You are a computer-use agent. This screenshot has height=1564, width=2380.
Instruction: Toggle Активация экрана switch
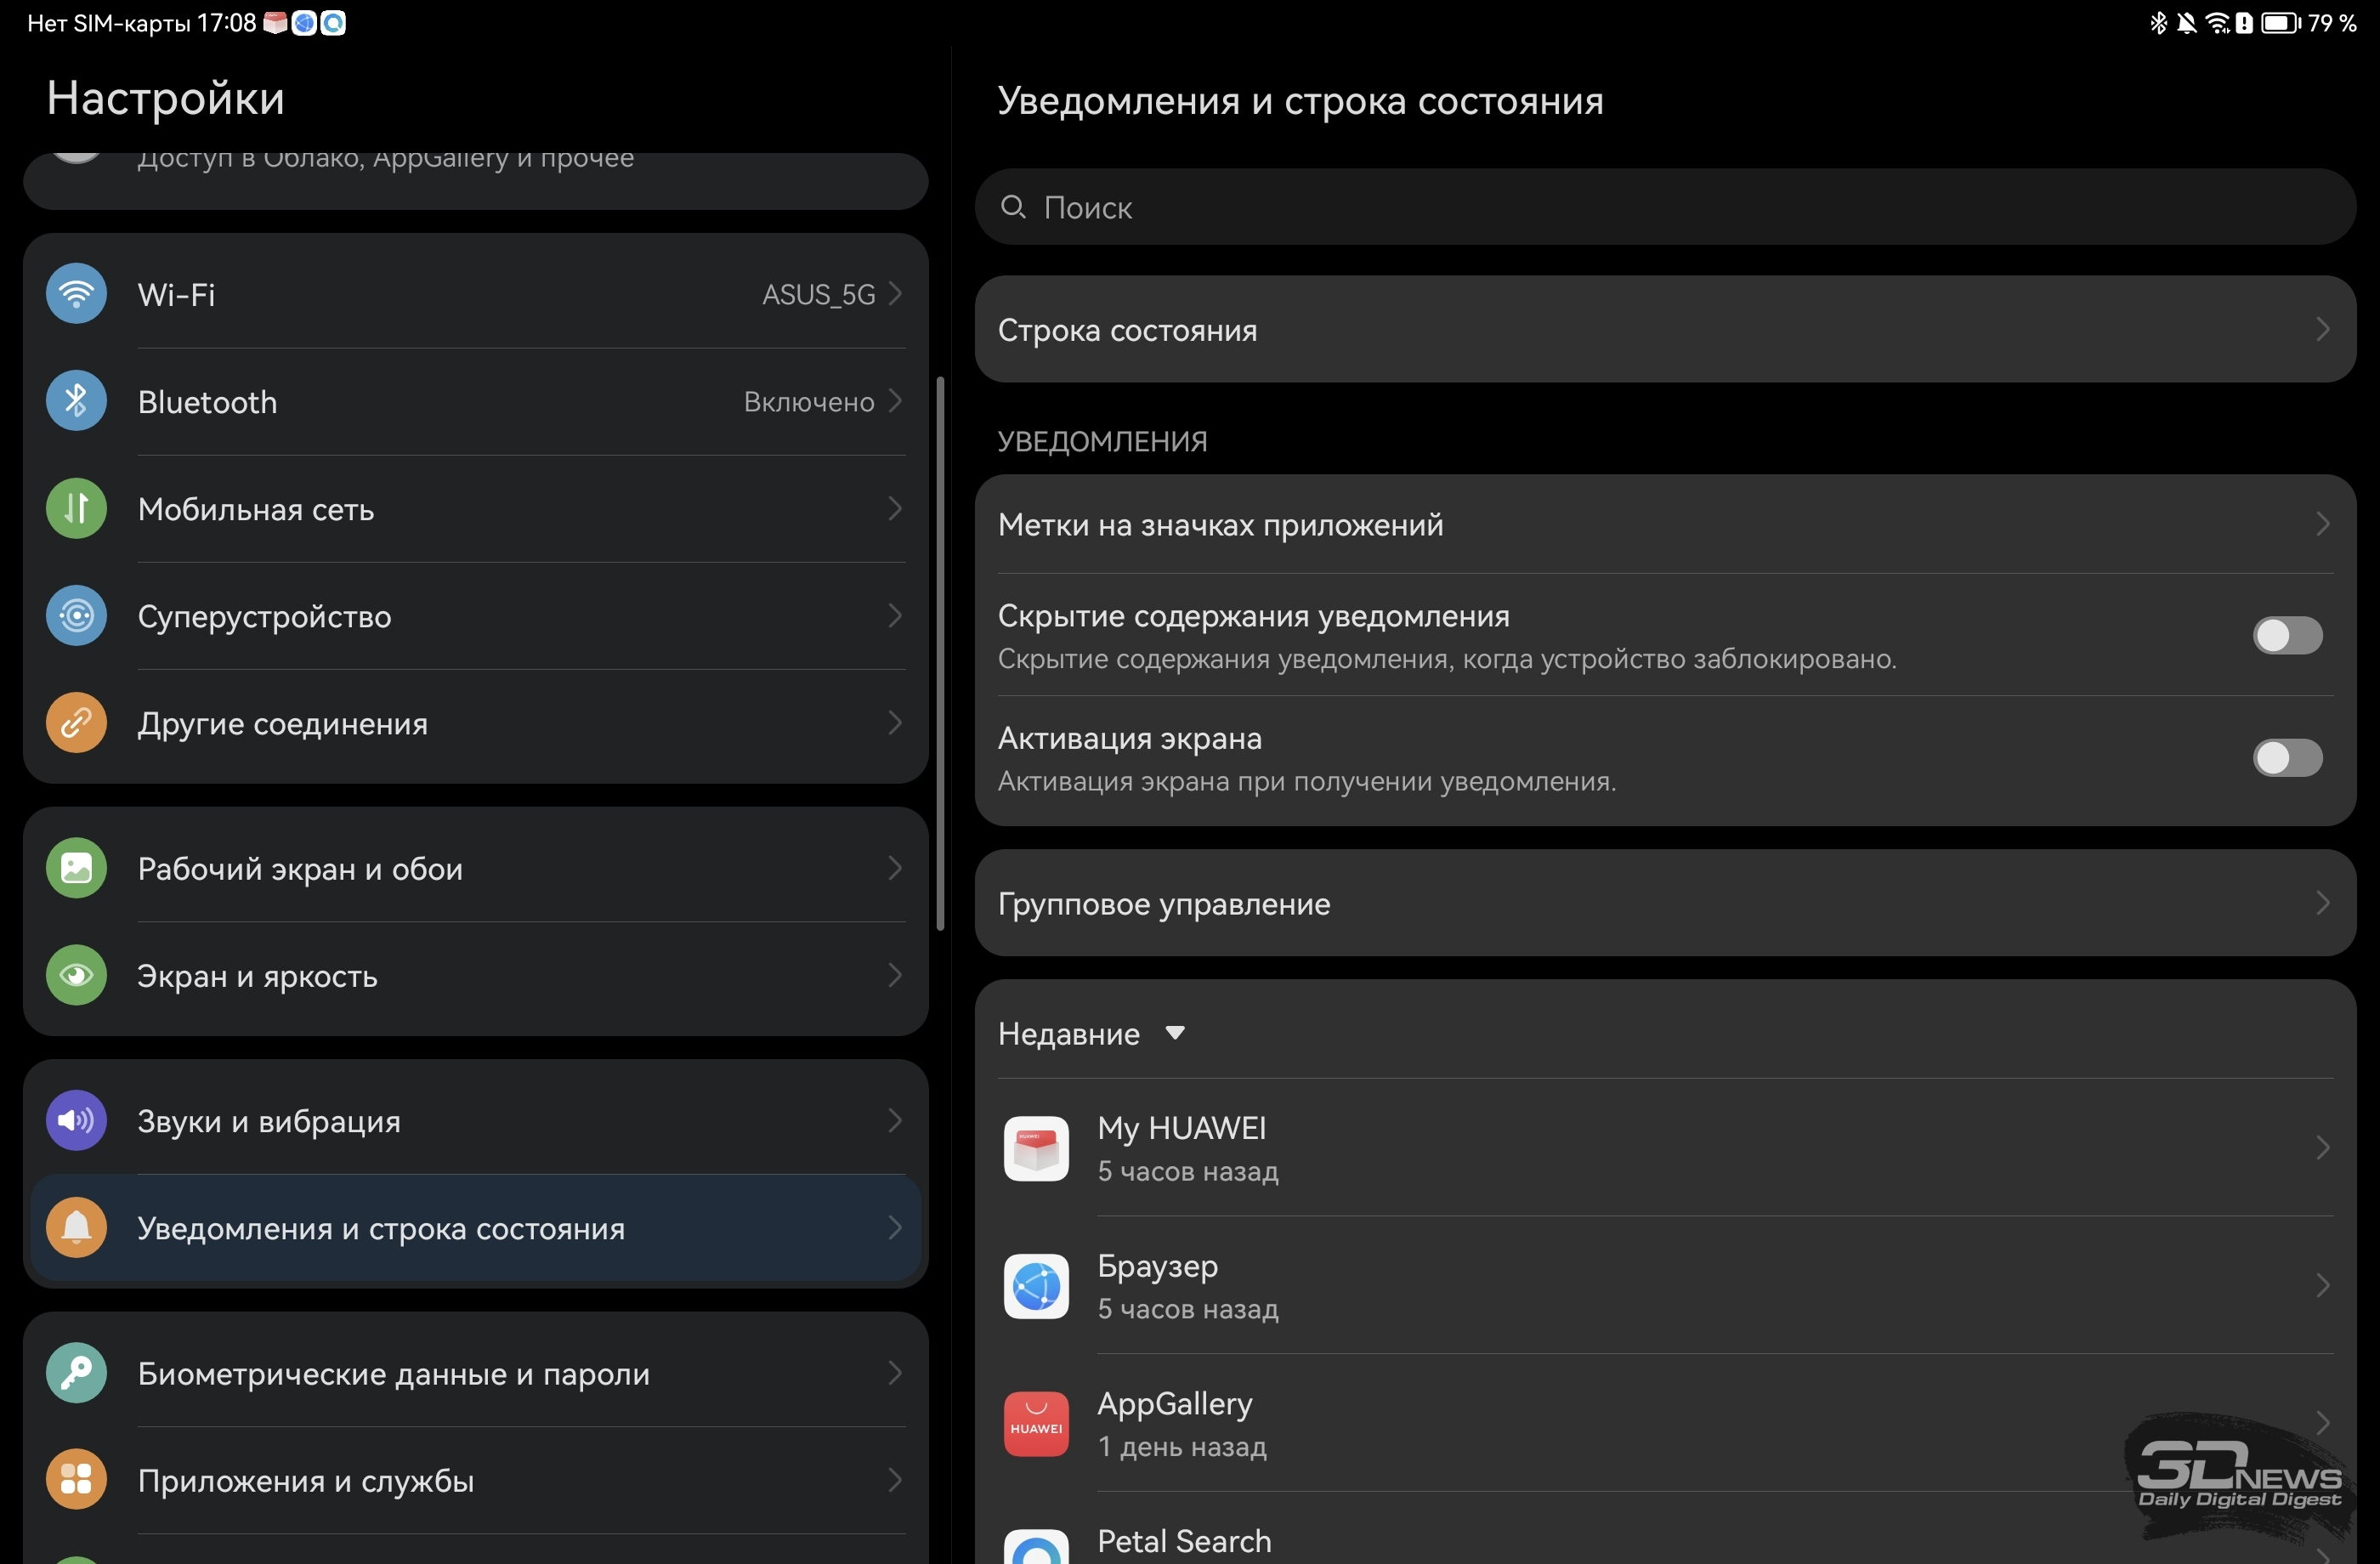2287,757
